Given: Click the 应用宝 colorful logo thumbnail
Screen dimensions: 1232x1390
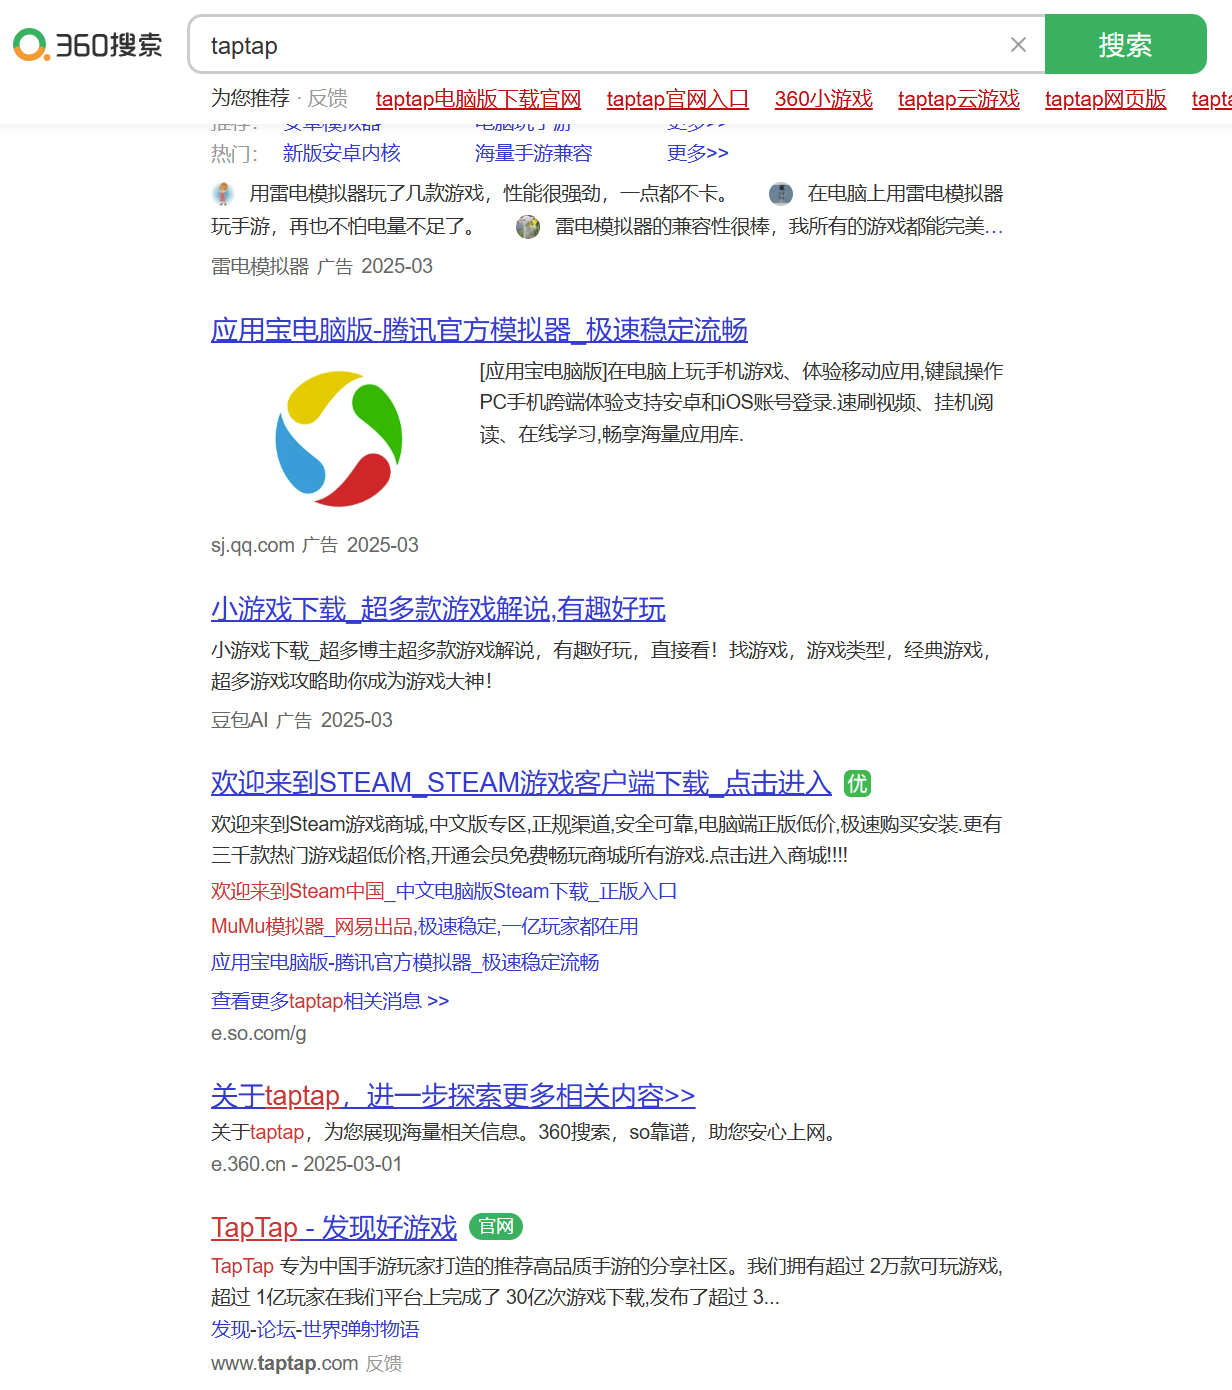Looking at the screenshot, I should [339, 438].
